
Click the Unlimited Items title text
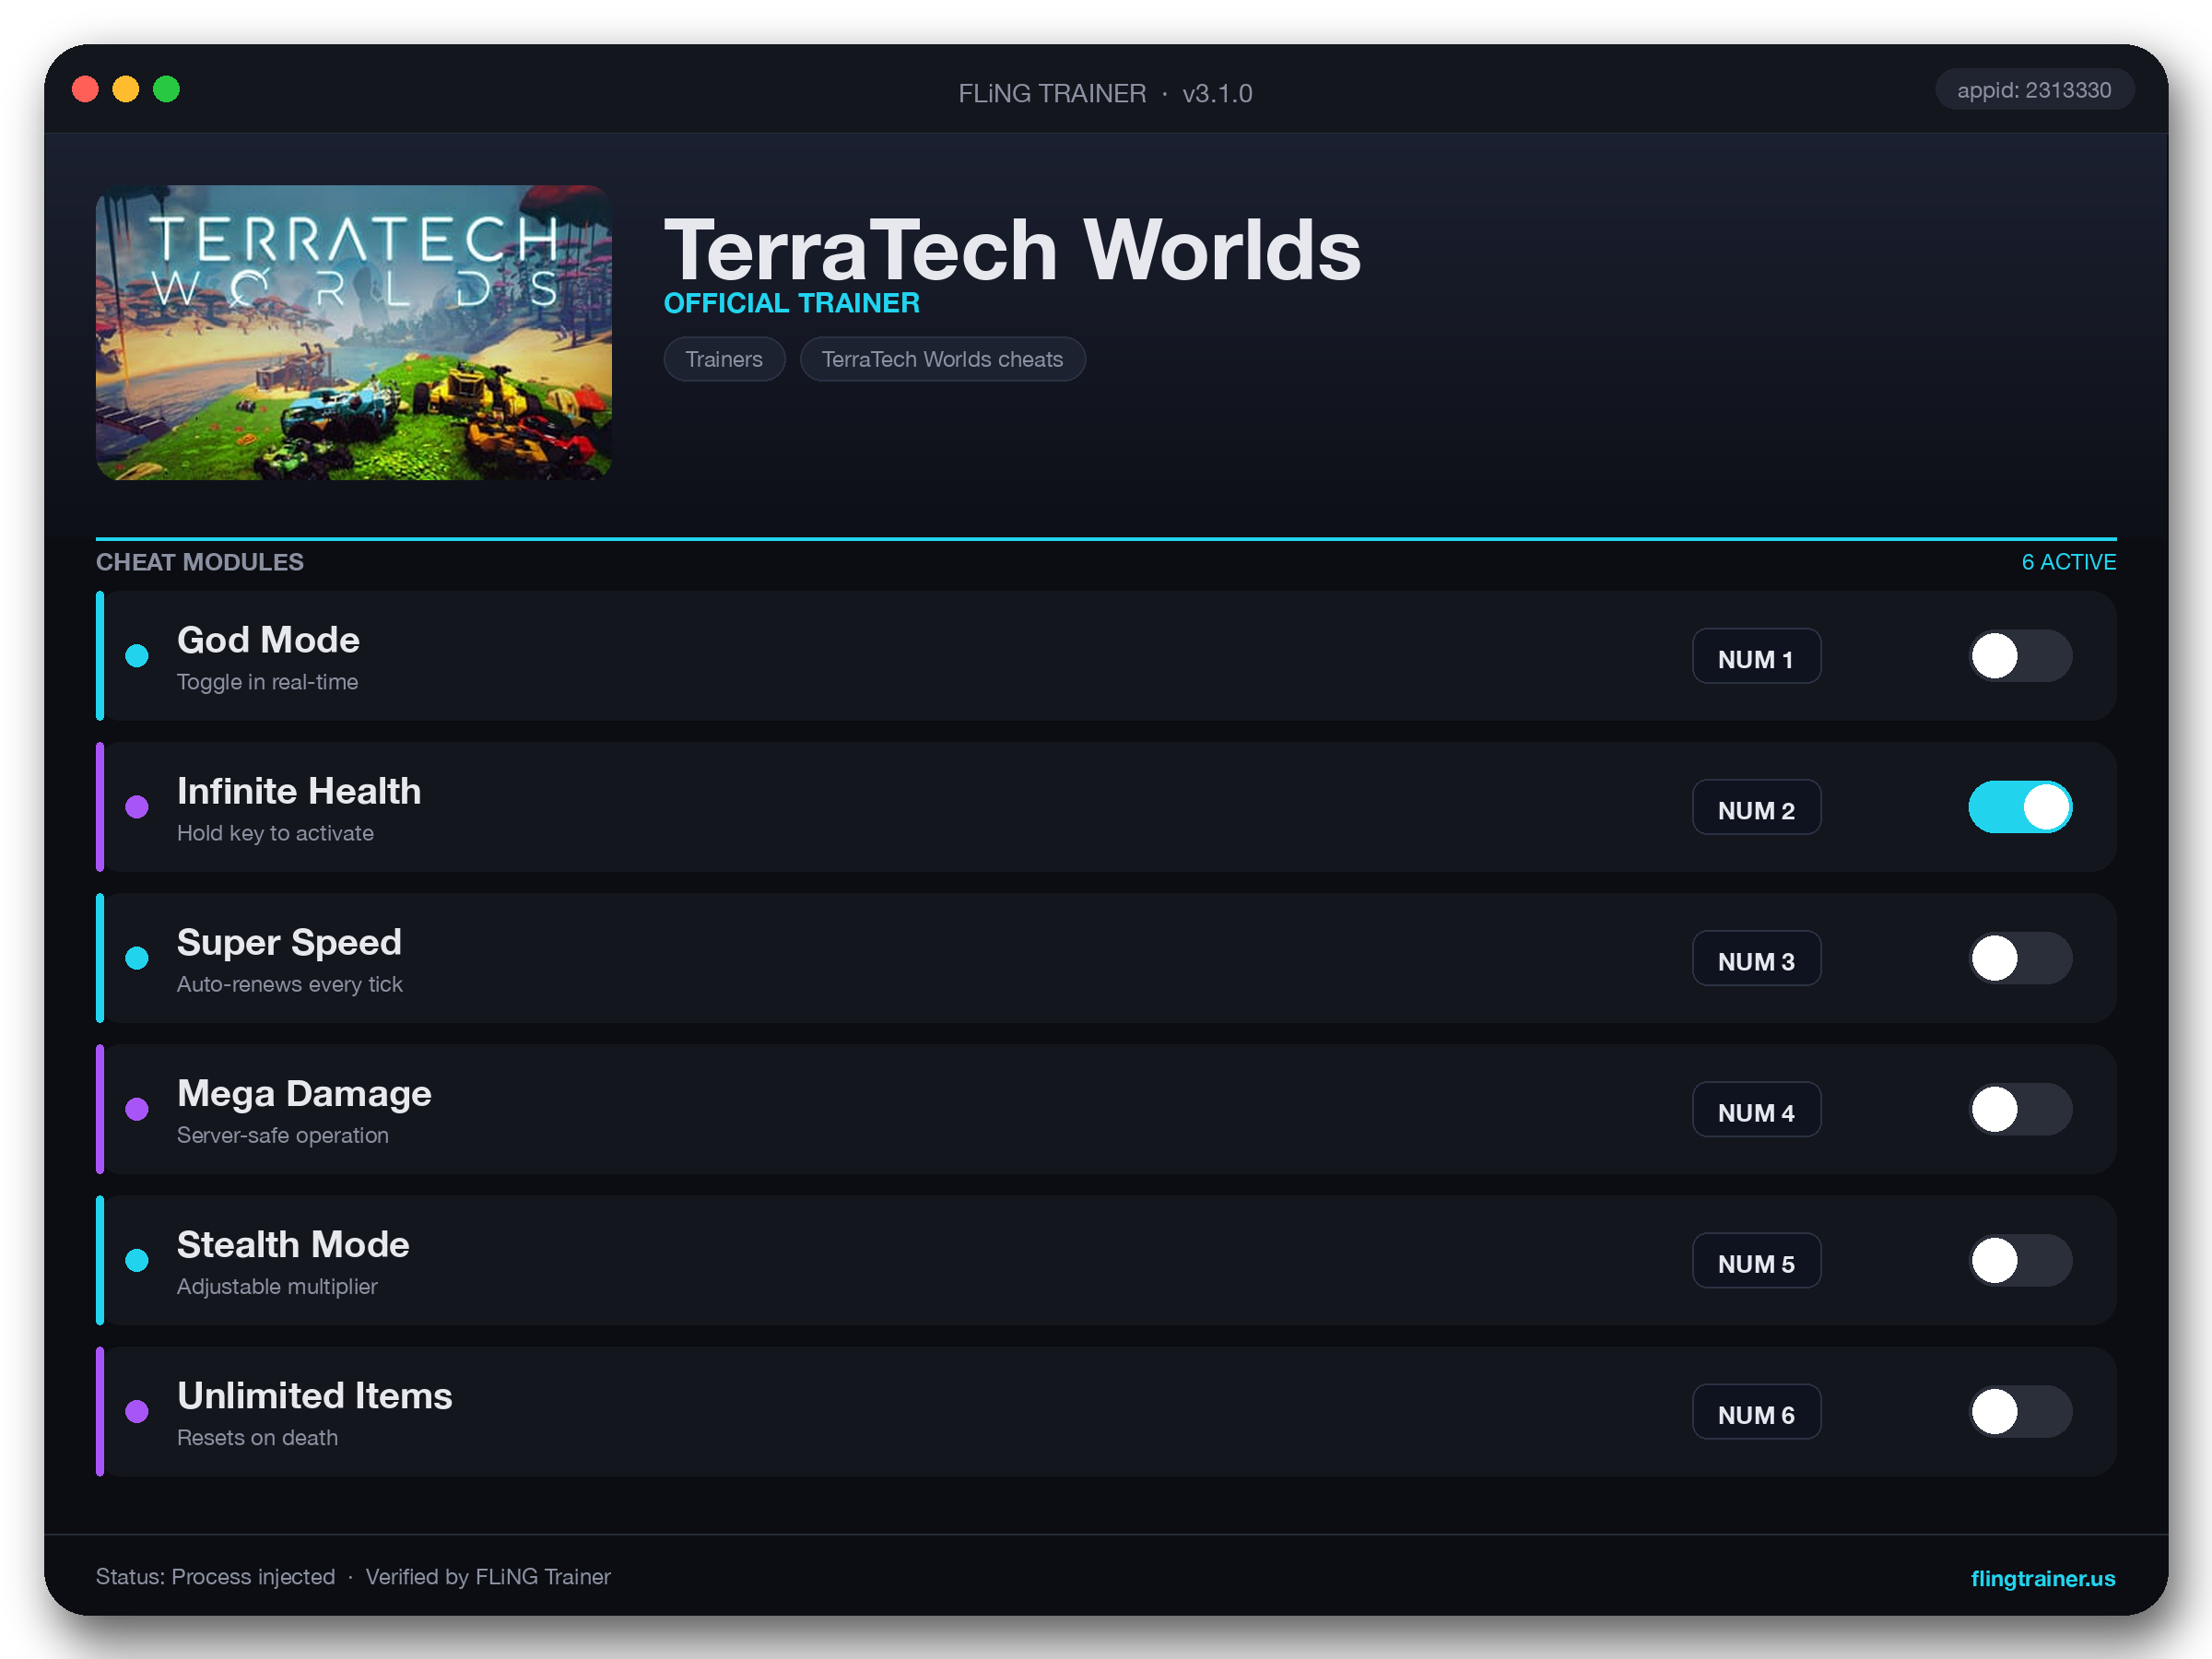(x=315, y=1395)
